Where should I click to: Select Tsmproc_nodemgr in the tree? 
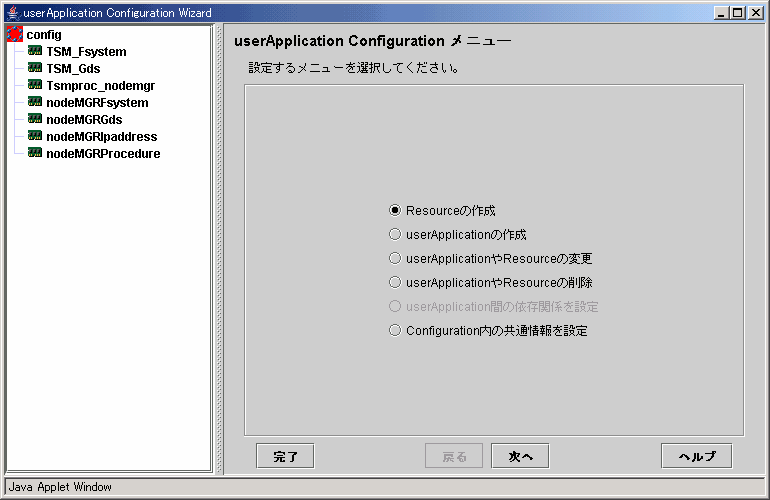(x=101, y=86)
